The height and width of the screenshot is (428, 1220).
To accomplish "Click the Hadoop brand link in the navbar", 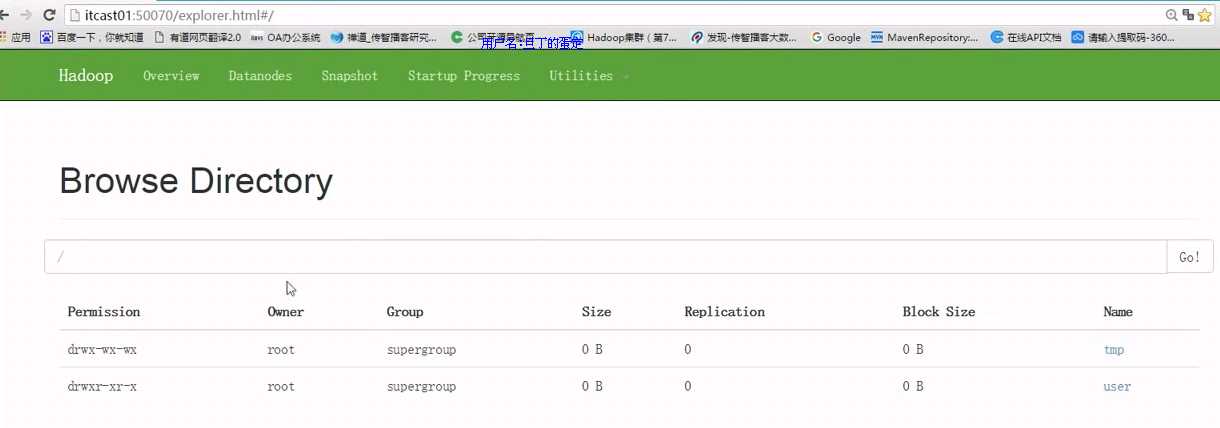I will point(85,76).
